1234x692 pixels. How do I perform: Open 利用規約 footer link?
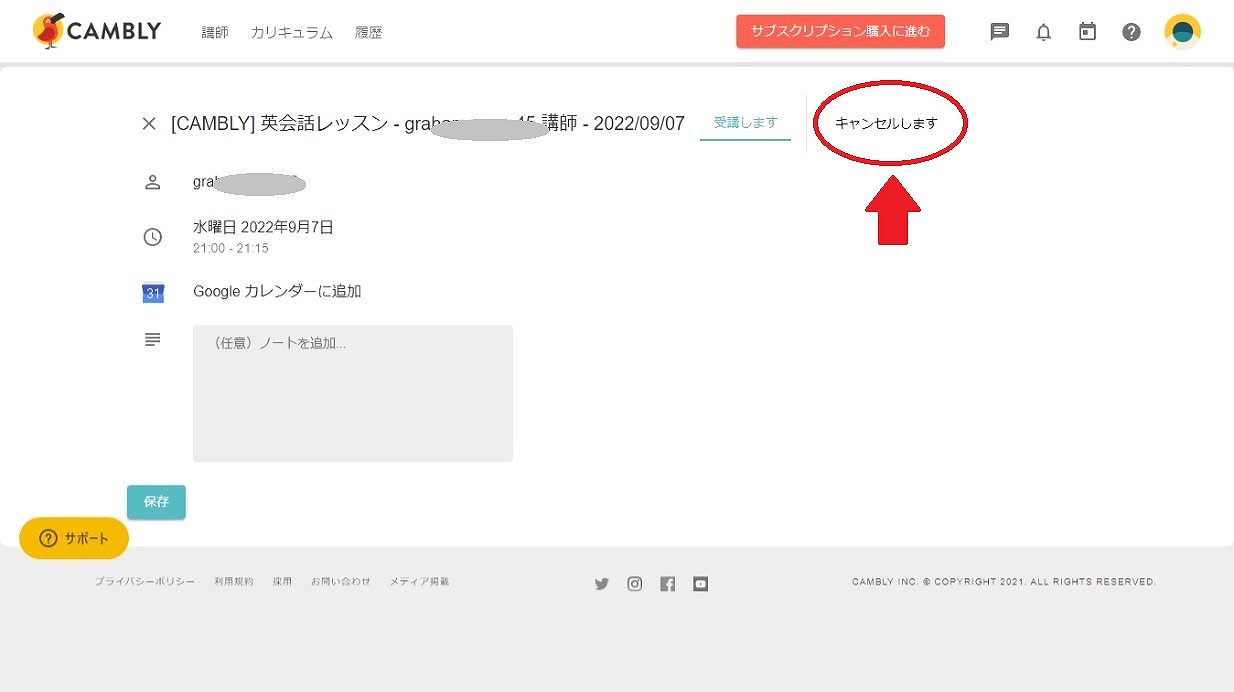coord(233,582)
